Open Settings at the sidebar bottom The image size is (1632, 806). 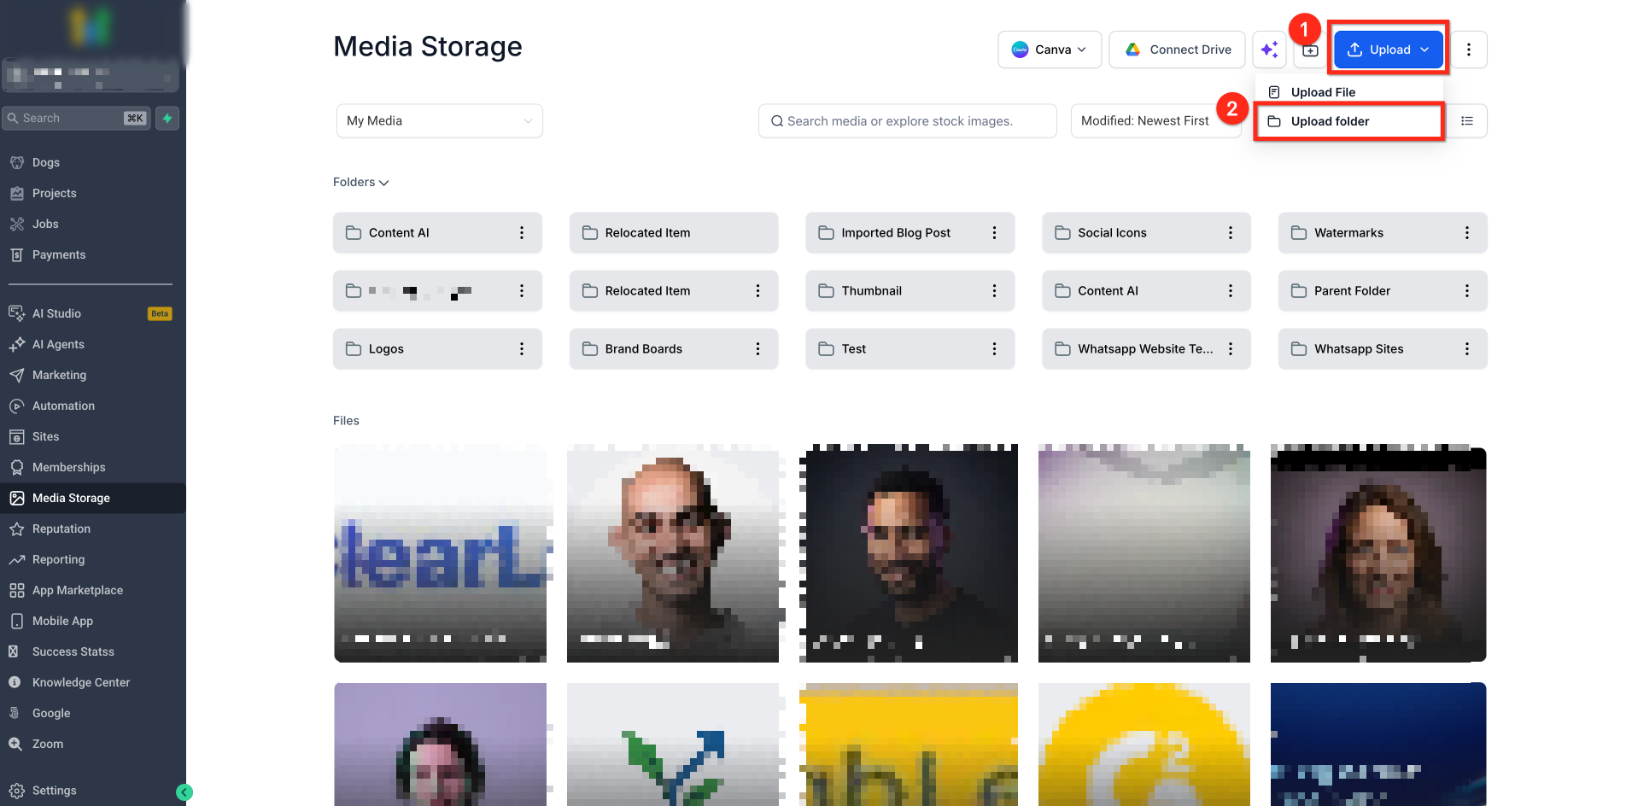click(93, 791)
